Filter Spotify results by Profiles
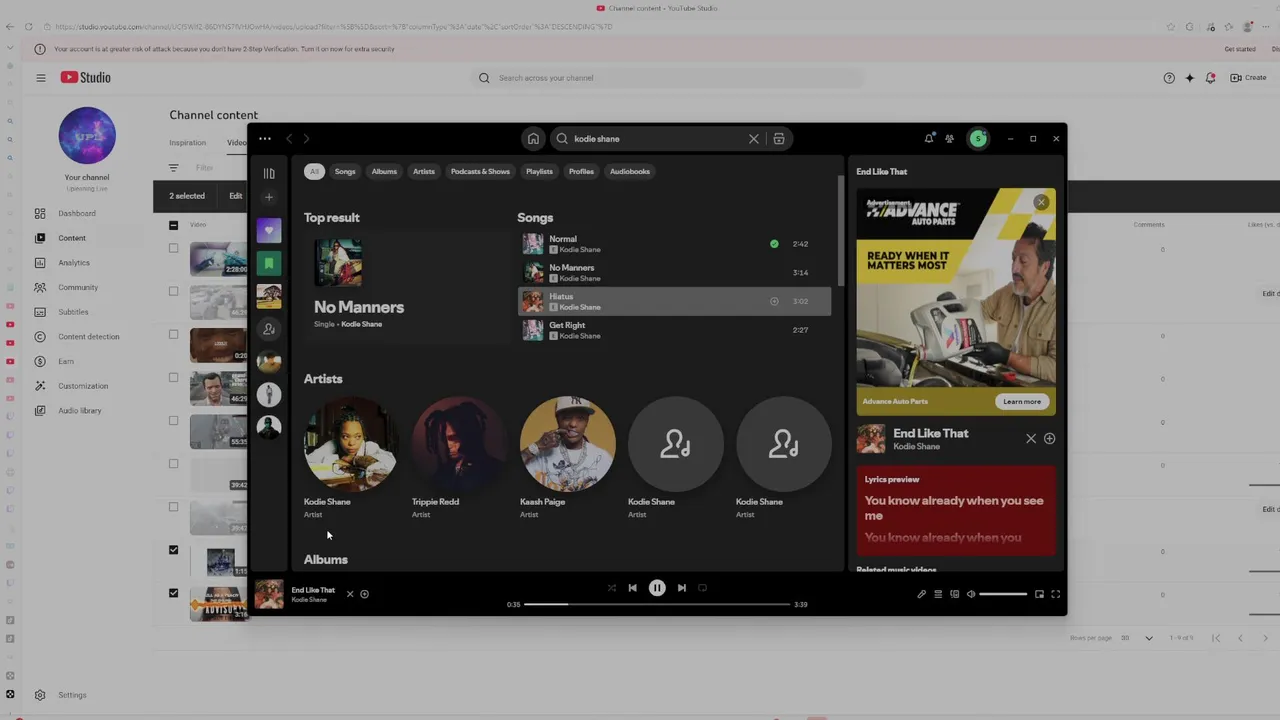 click(x=581, y=172)
